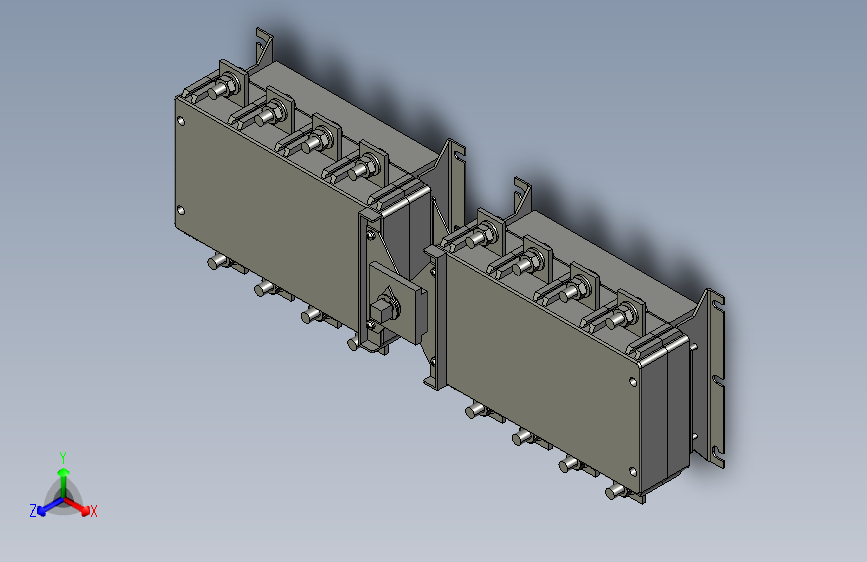Select the right enclosure's large front panel
The height and width of the screenshot is (562, 867).
[541, 373]
